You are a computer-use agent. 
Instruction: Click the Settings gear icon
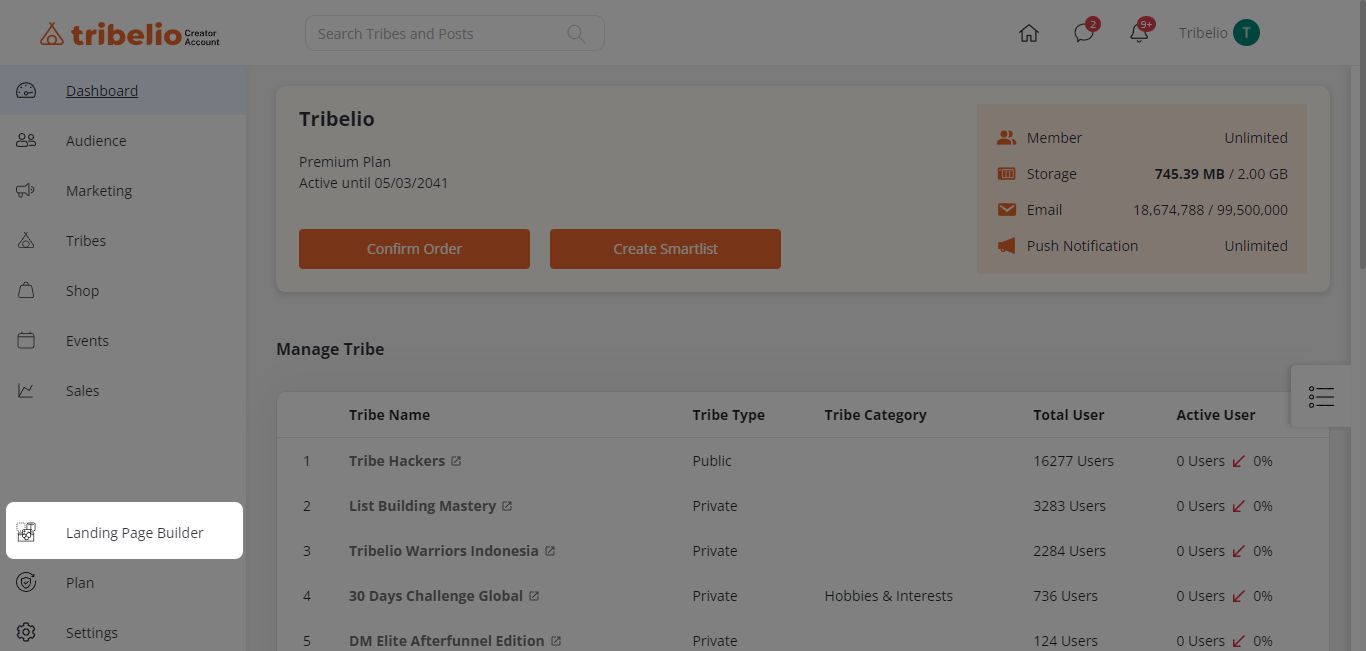tap(26, 633)
